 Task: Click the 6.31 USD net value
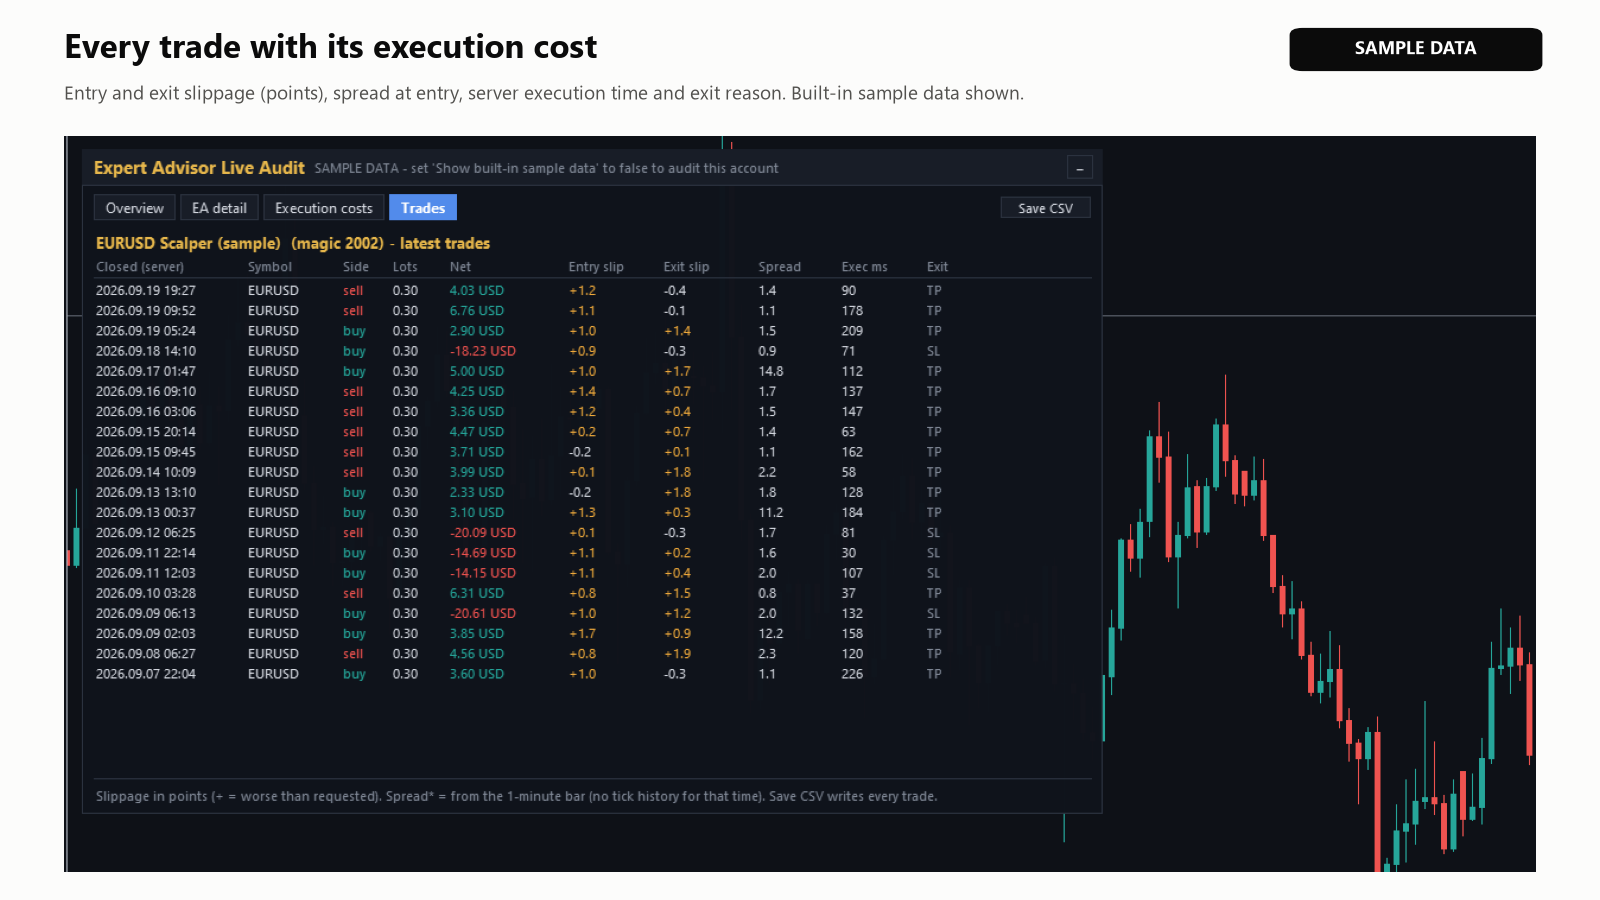(476, 593)
